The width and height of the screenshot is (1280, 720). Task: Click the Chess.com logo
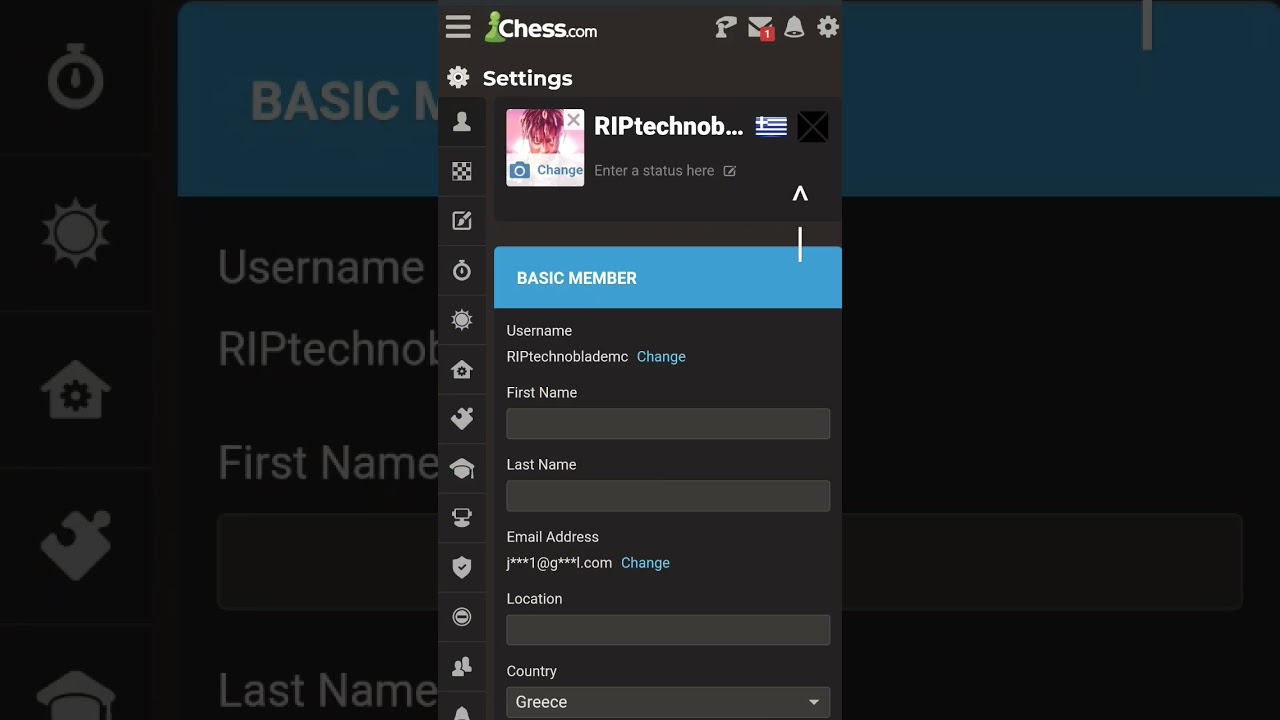541,28
